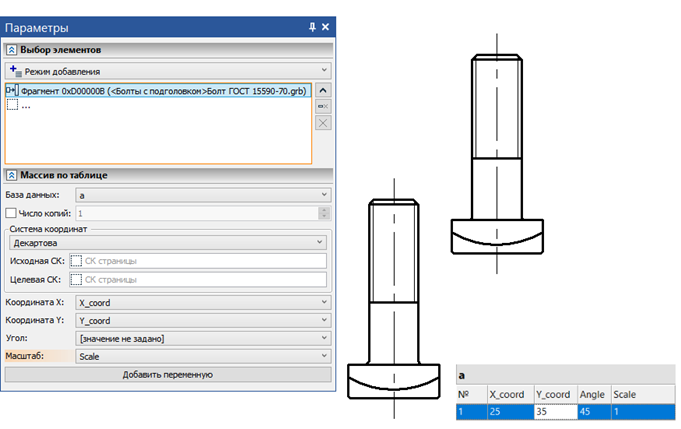Open the База данных dropdown
The image size is (681, 429).
click(203, 195)
